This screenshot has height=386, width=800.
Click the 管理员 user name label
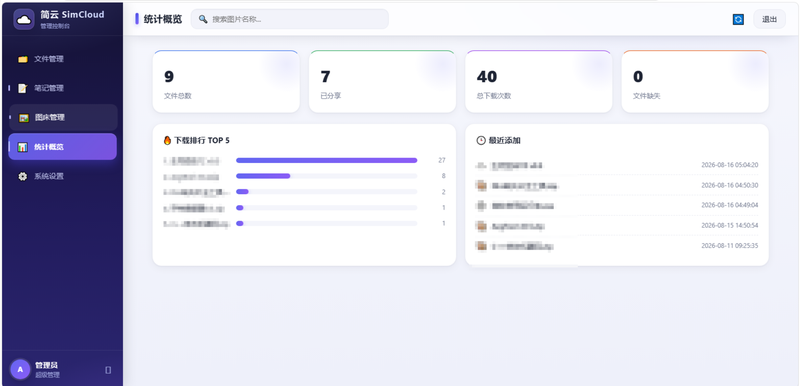(x=46, y=365)
